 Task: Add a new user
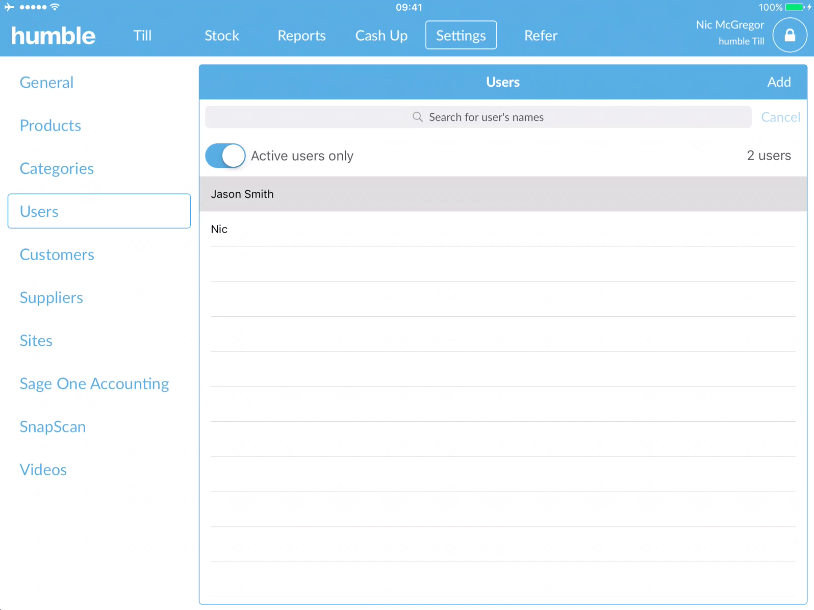point(779,82)
